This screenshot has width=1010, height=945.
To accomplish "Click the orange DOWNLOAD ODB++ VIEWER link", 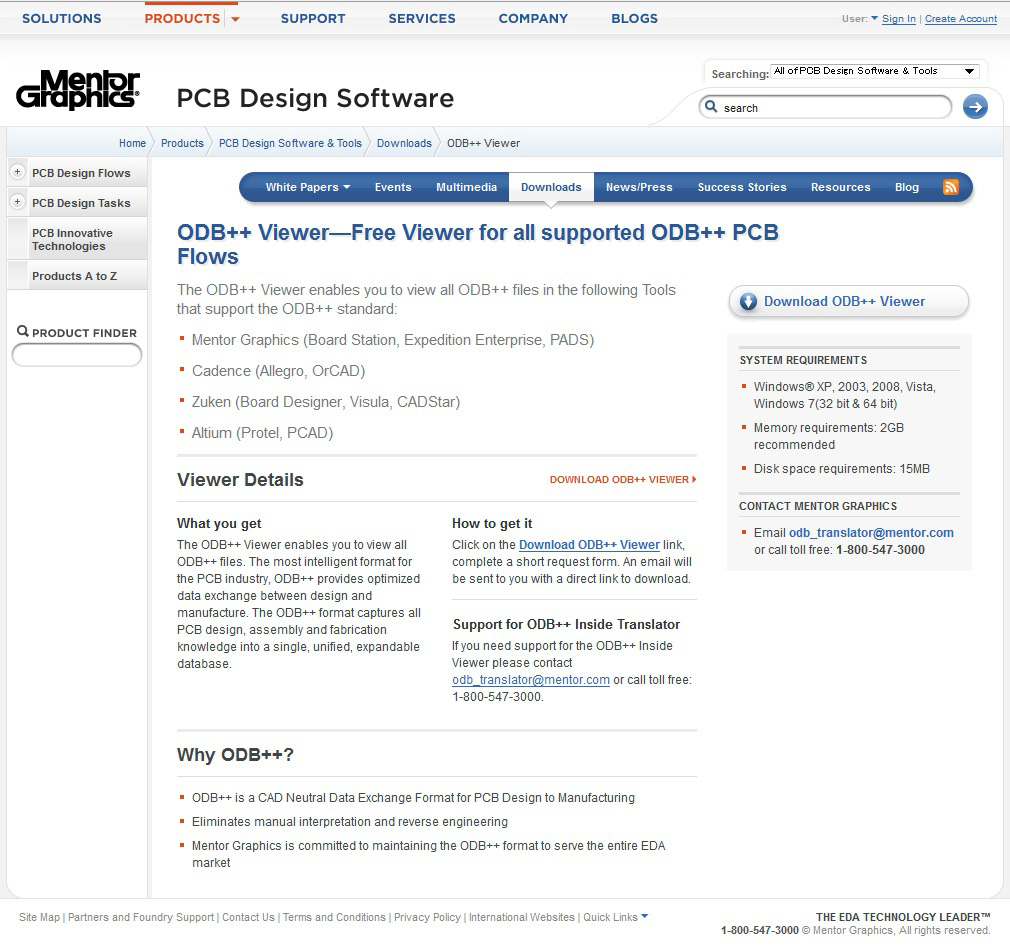I will [623, 479].
